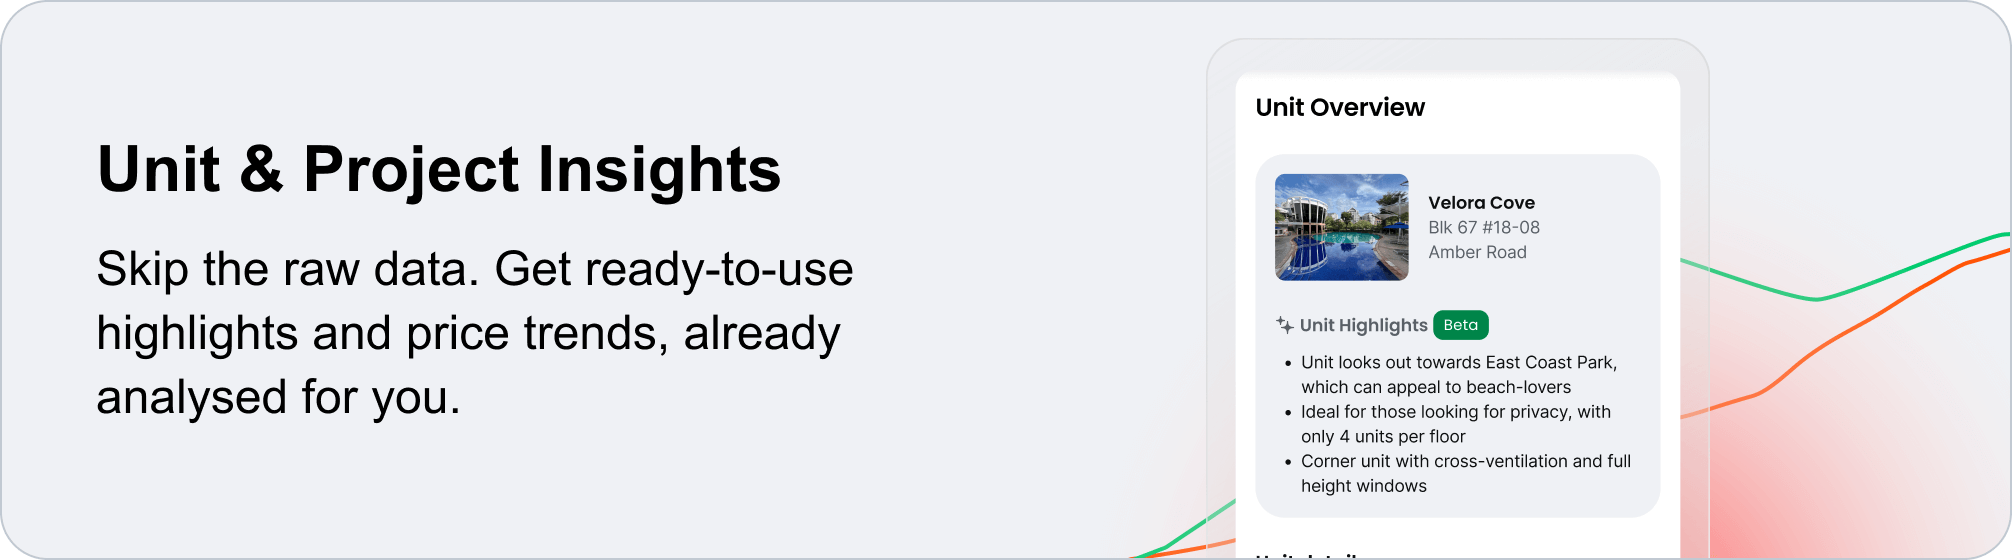Viewport: 2012px width, 560px height.
Task: Click the Blk 67 #18-08 unit number
Action: pos(1484,228)
